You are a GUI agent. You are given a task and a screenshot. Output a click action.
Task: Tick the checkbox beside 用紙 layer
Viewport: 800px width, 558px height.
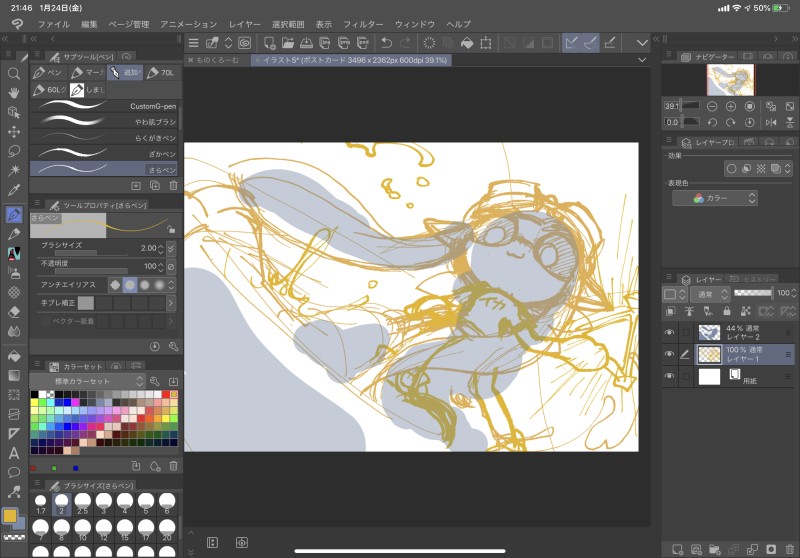[686, 376]
